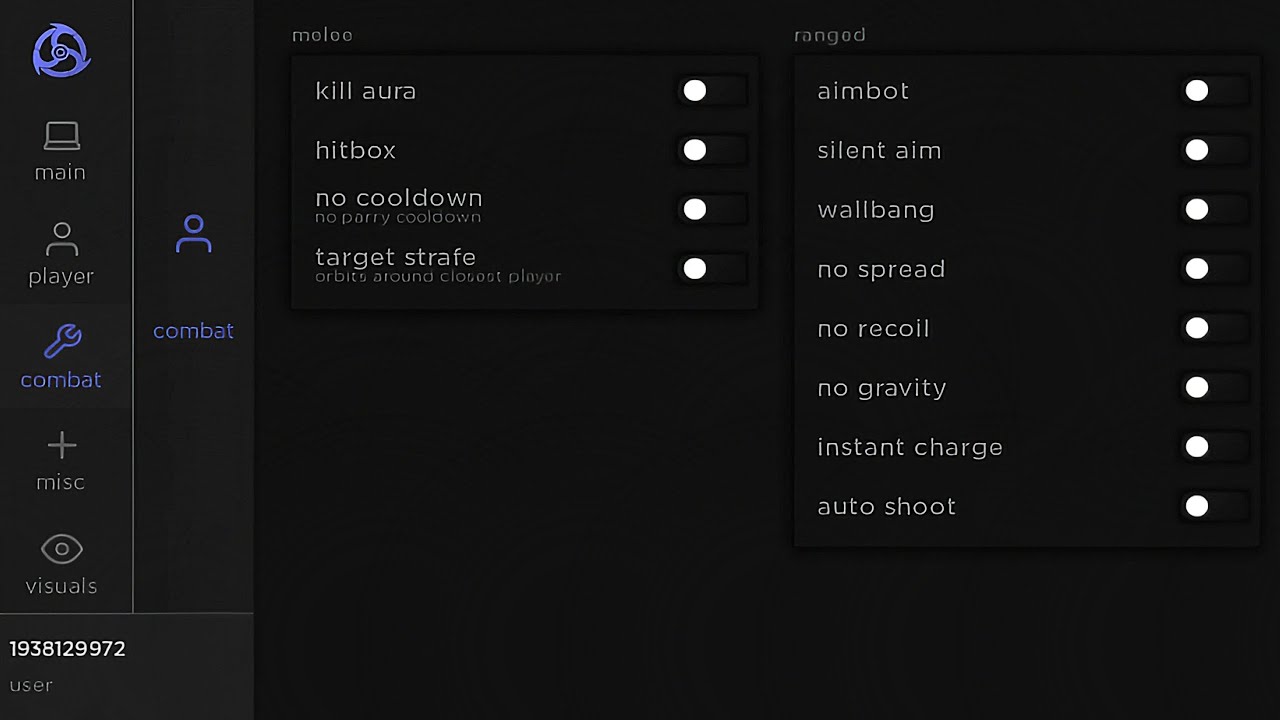Enable the hitbox toggle
1280x720 pixels.
coord(711,150)
